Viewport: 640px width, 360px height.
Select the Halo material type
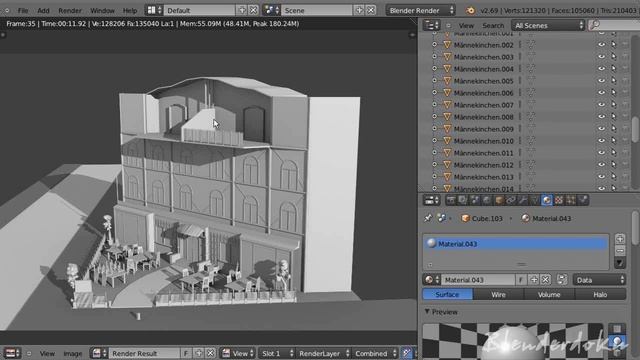(x=600, y=294)
